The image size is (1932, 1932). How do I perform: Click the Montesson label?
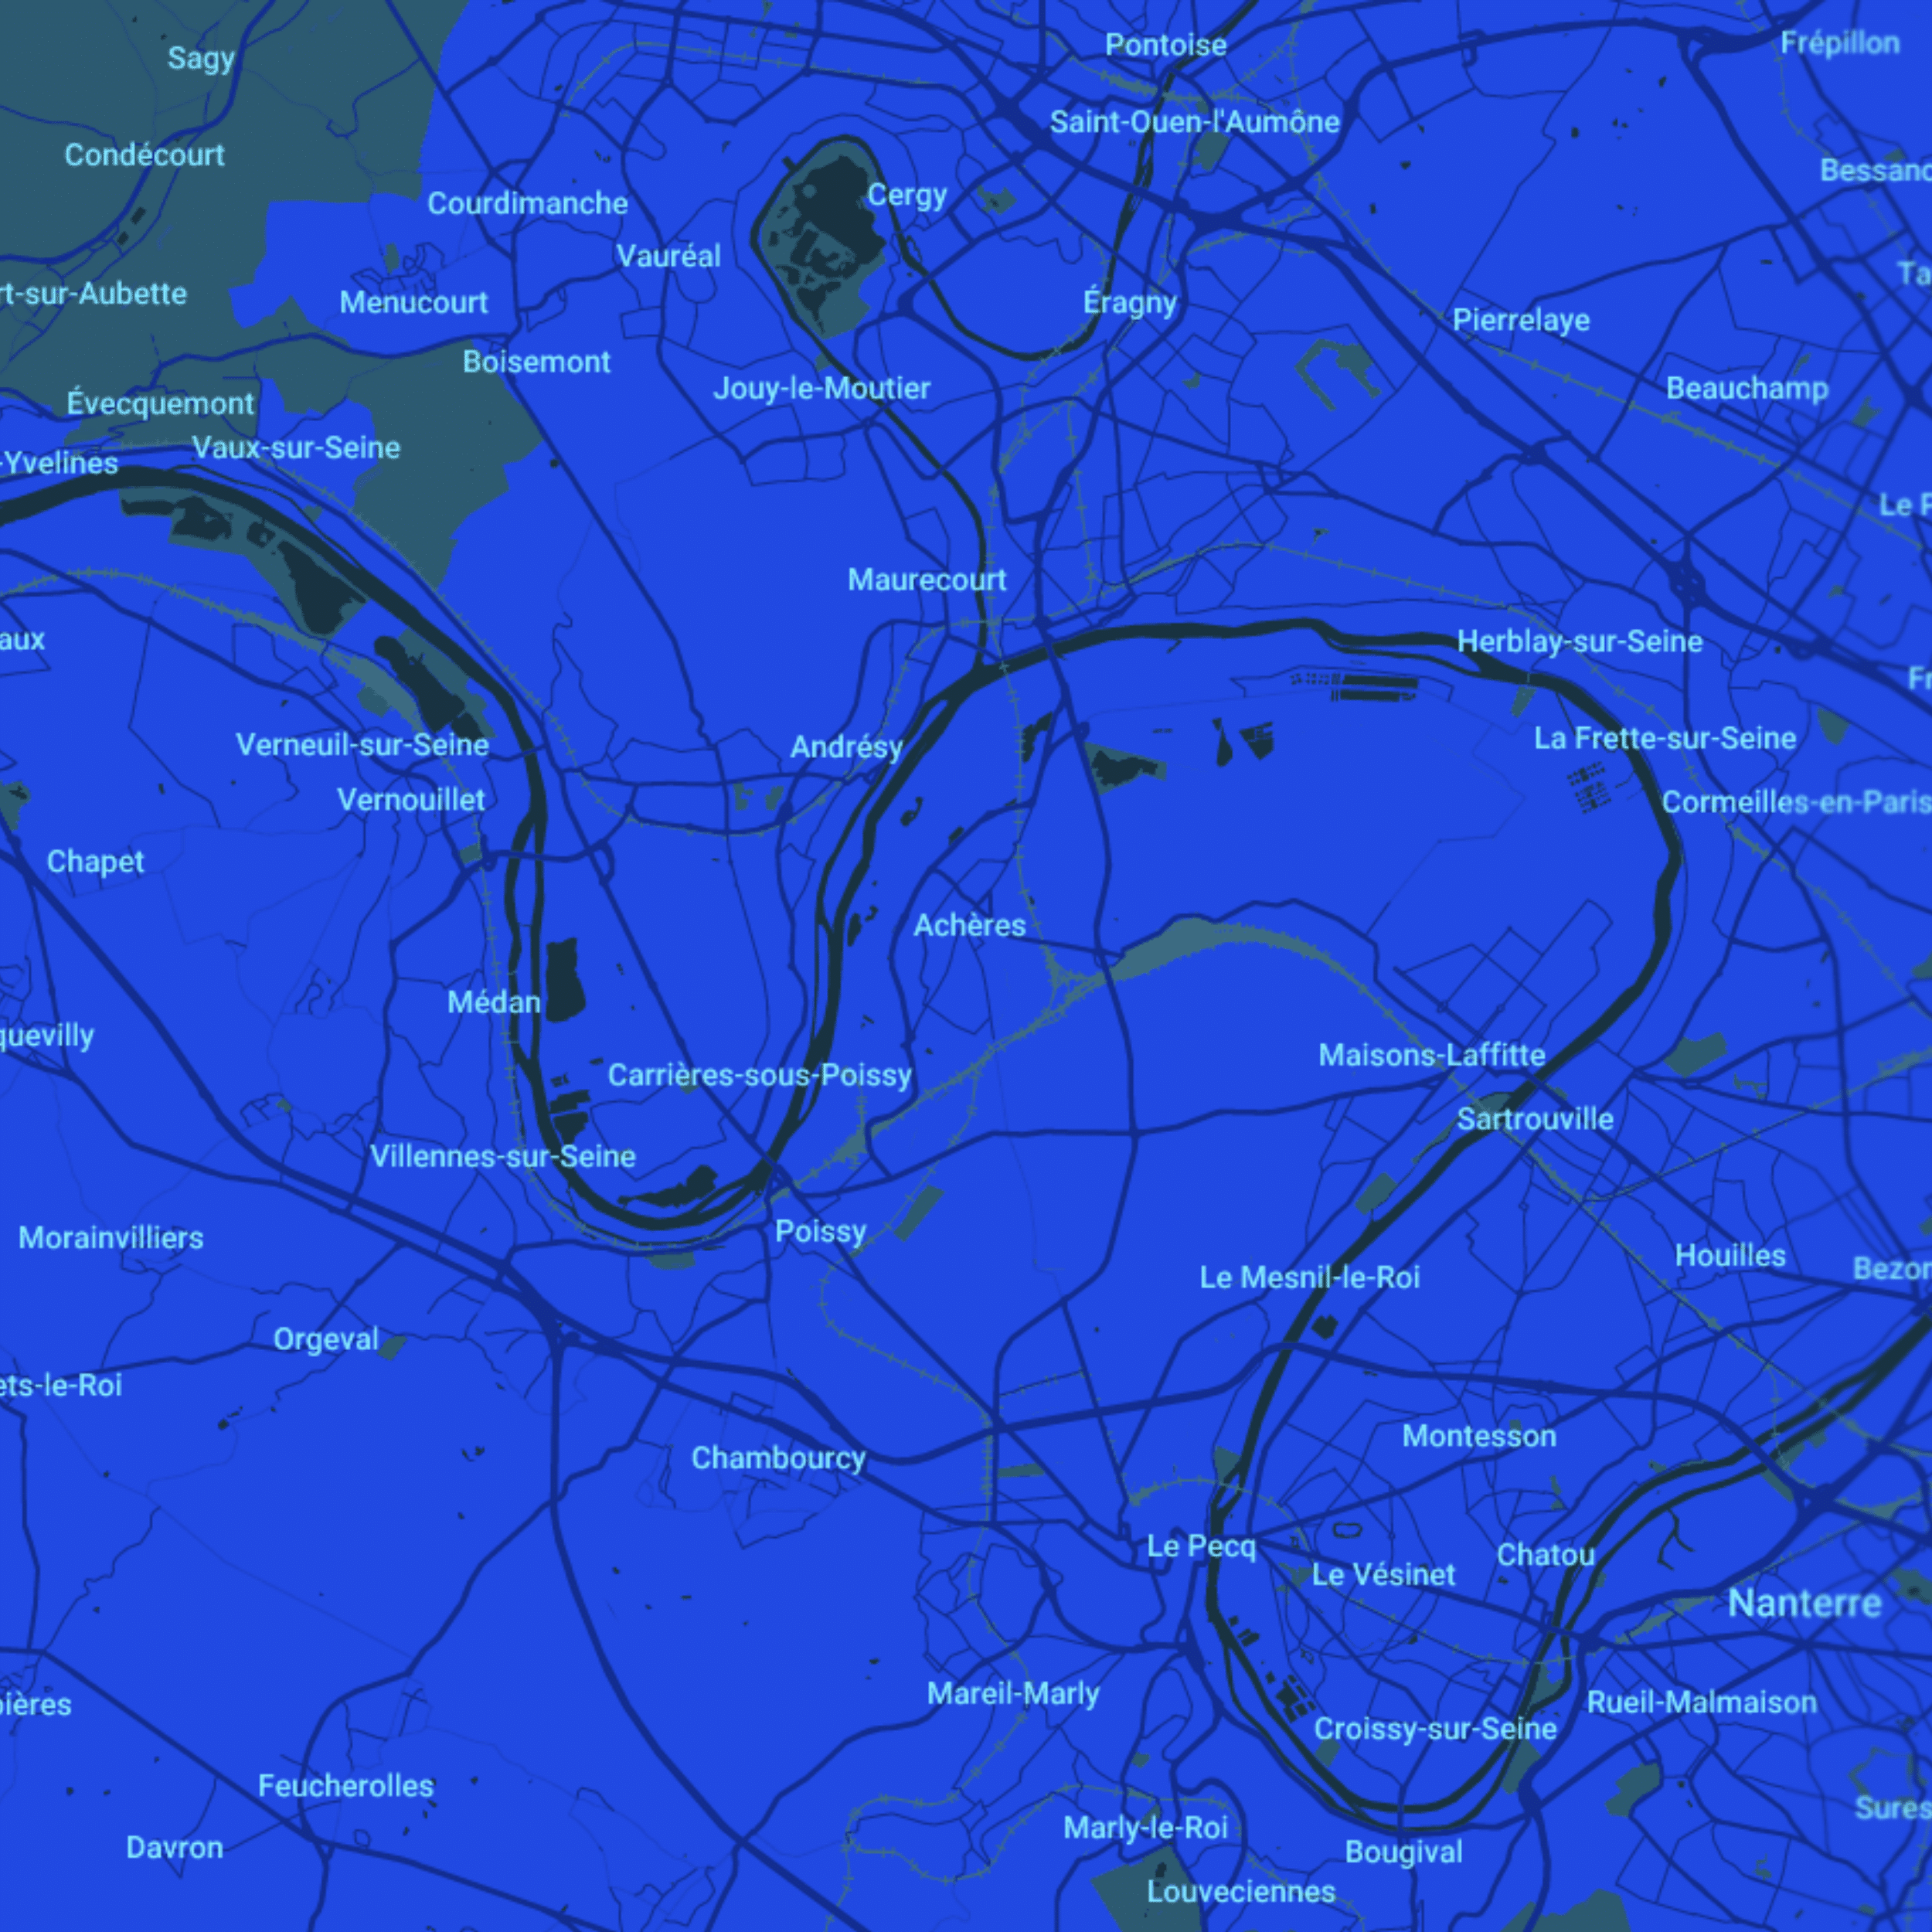click(x=1479, y=1437)
